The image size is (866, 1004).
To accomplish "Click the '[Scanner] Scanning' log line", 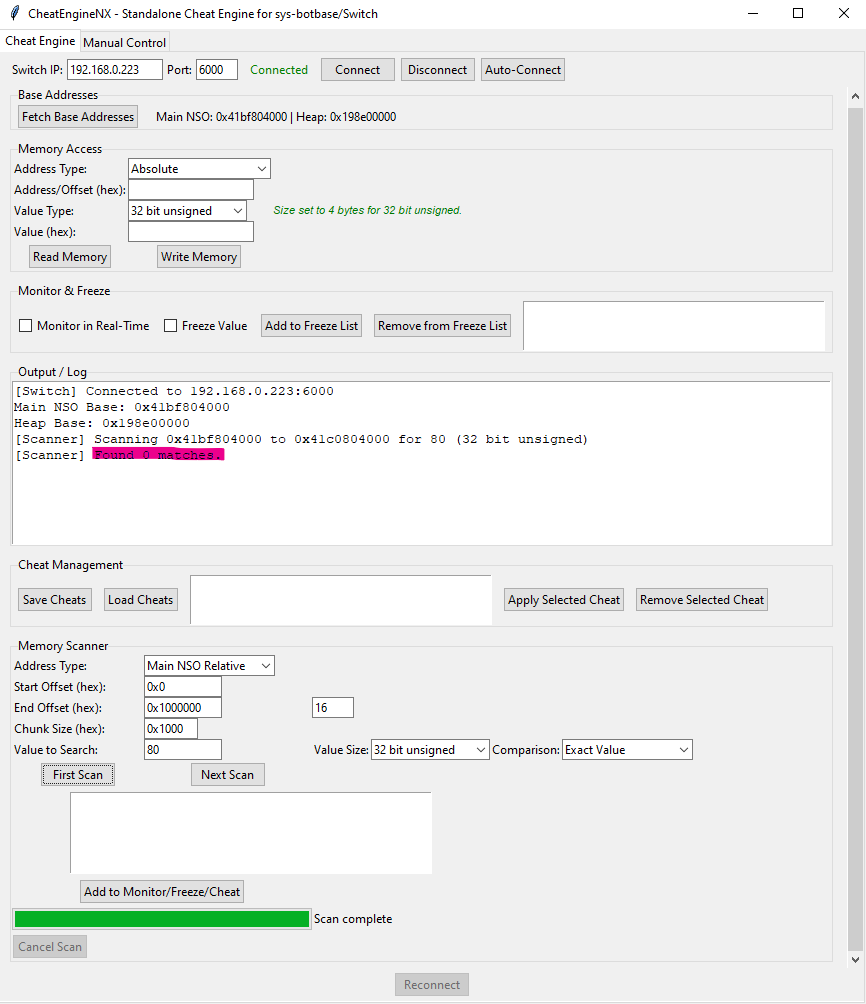I will pyautogui.click(x=301, y=439).
